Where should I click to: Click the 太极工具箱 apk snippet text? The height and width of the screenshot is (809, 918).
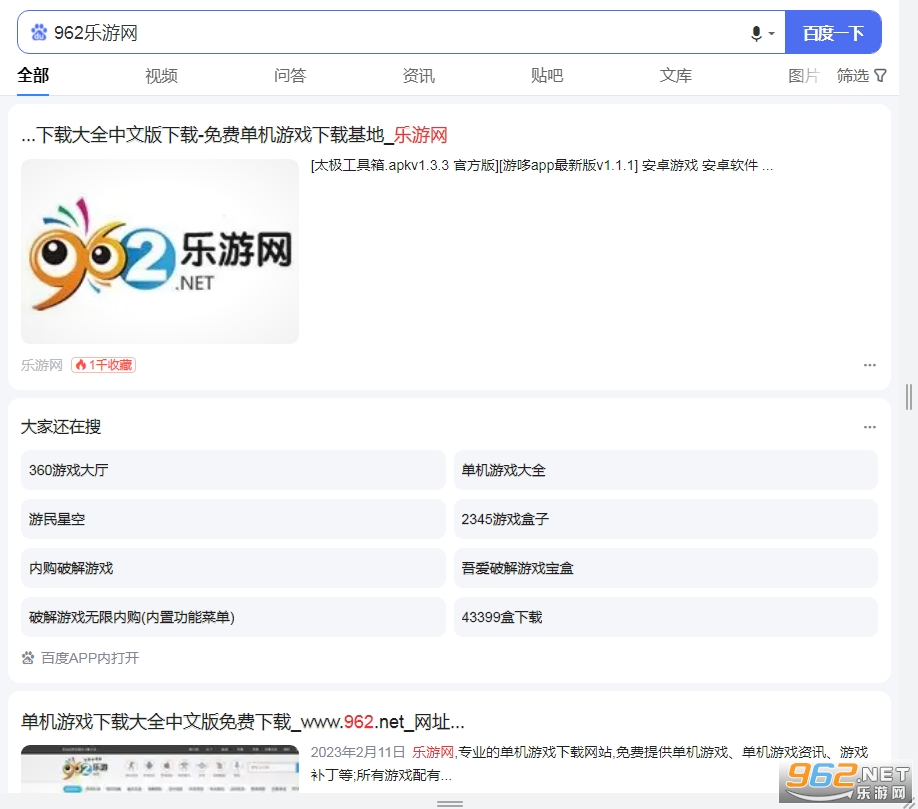(542, 166)
